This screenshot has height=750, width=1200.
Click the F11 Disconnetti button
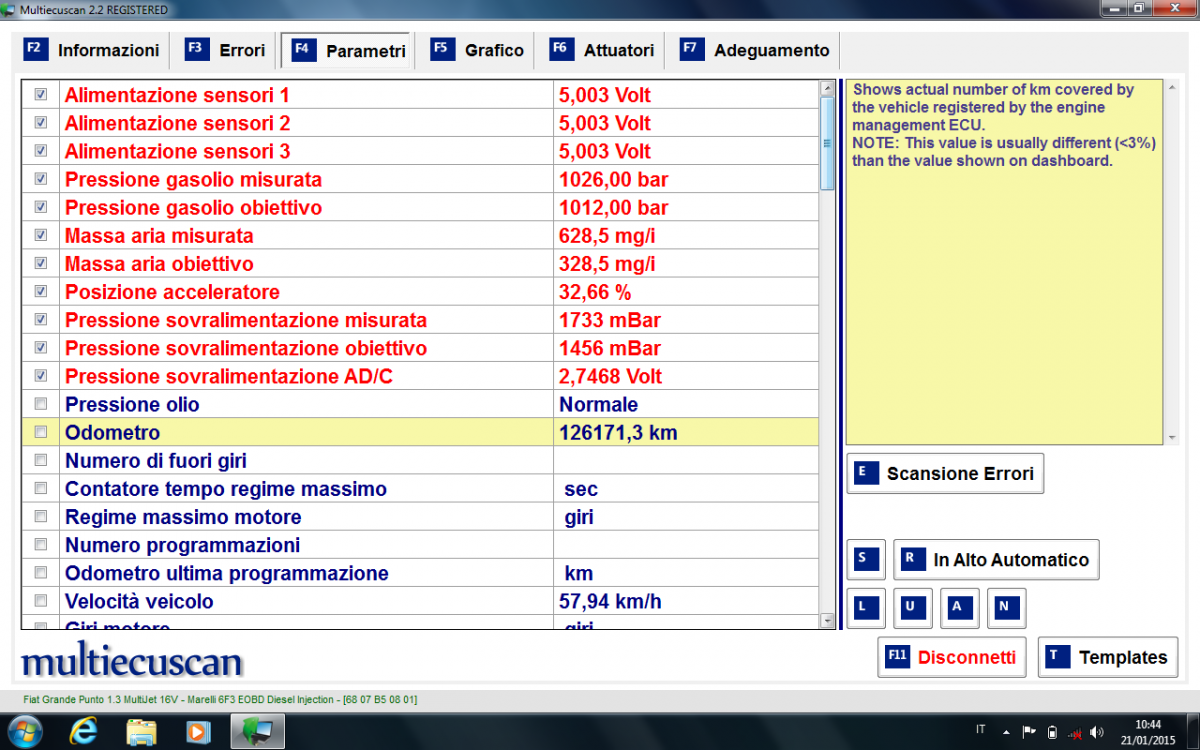pos(952,657)
